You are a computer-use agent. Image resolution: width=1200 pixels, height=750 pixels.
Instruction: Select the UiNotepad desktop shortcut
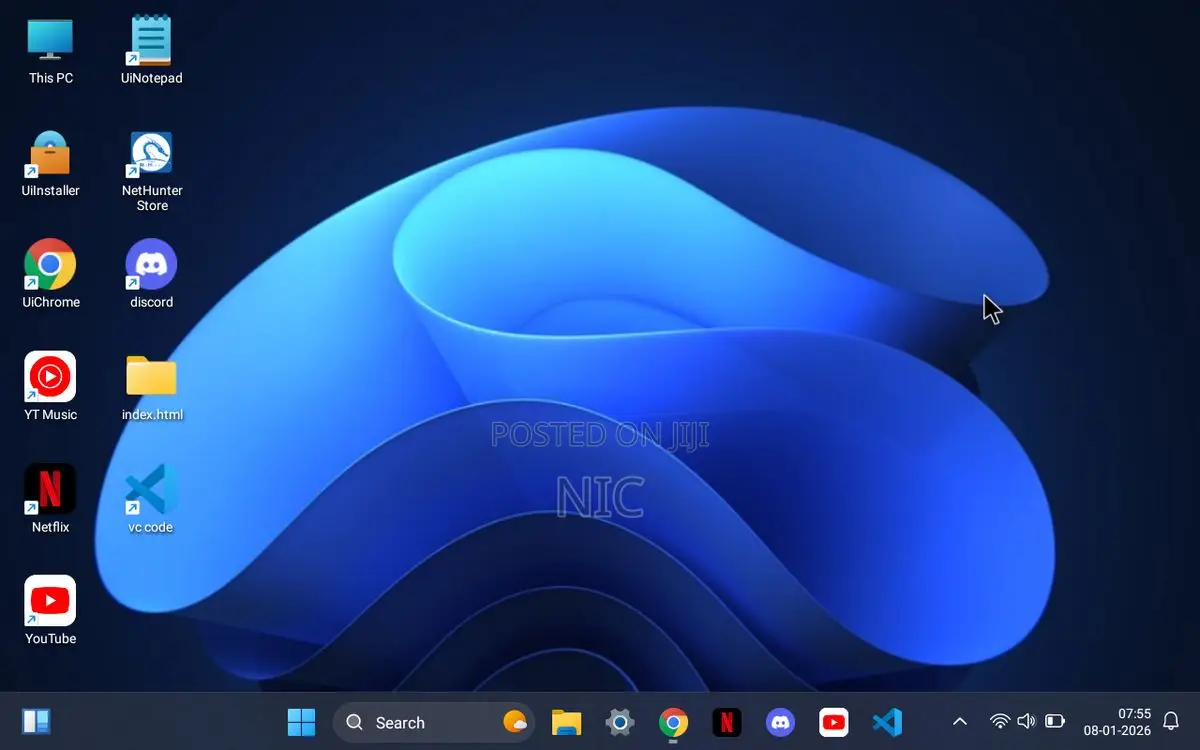click(x=151, y=50)
